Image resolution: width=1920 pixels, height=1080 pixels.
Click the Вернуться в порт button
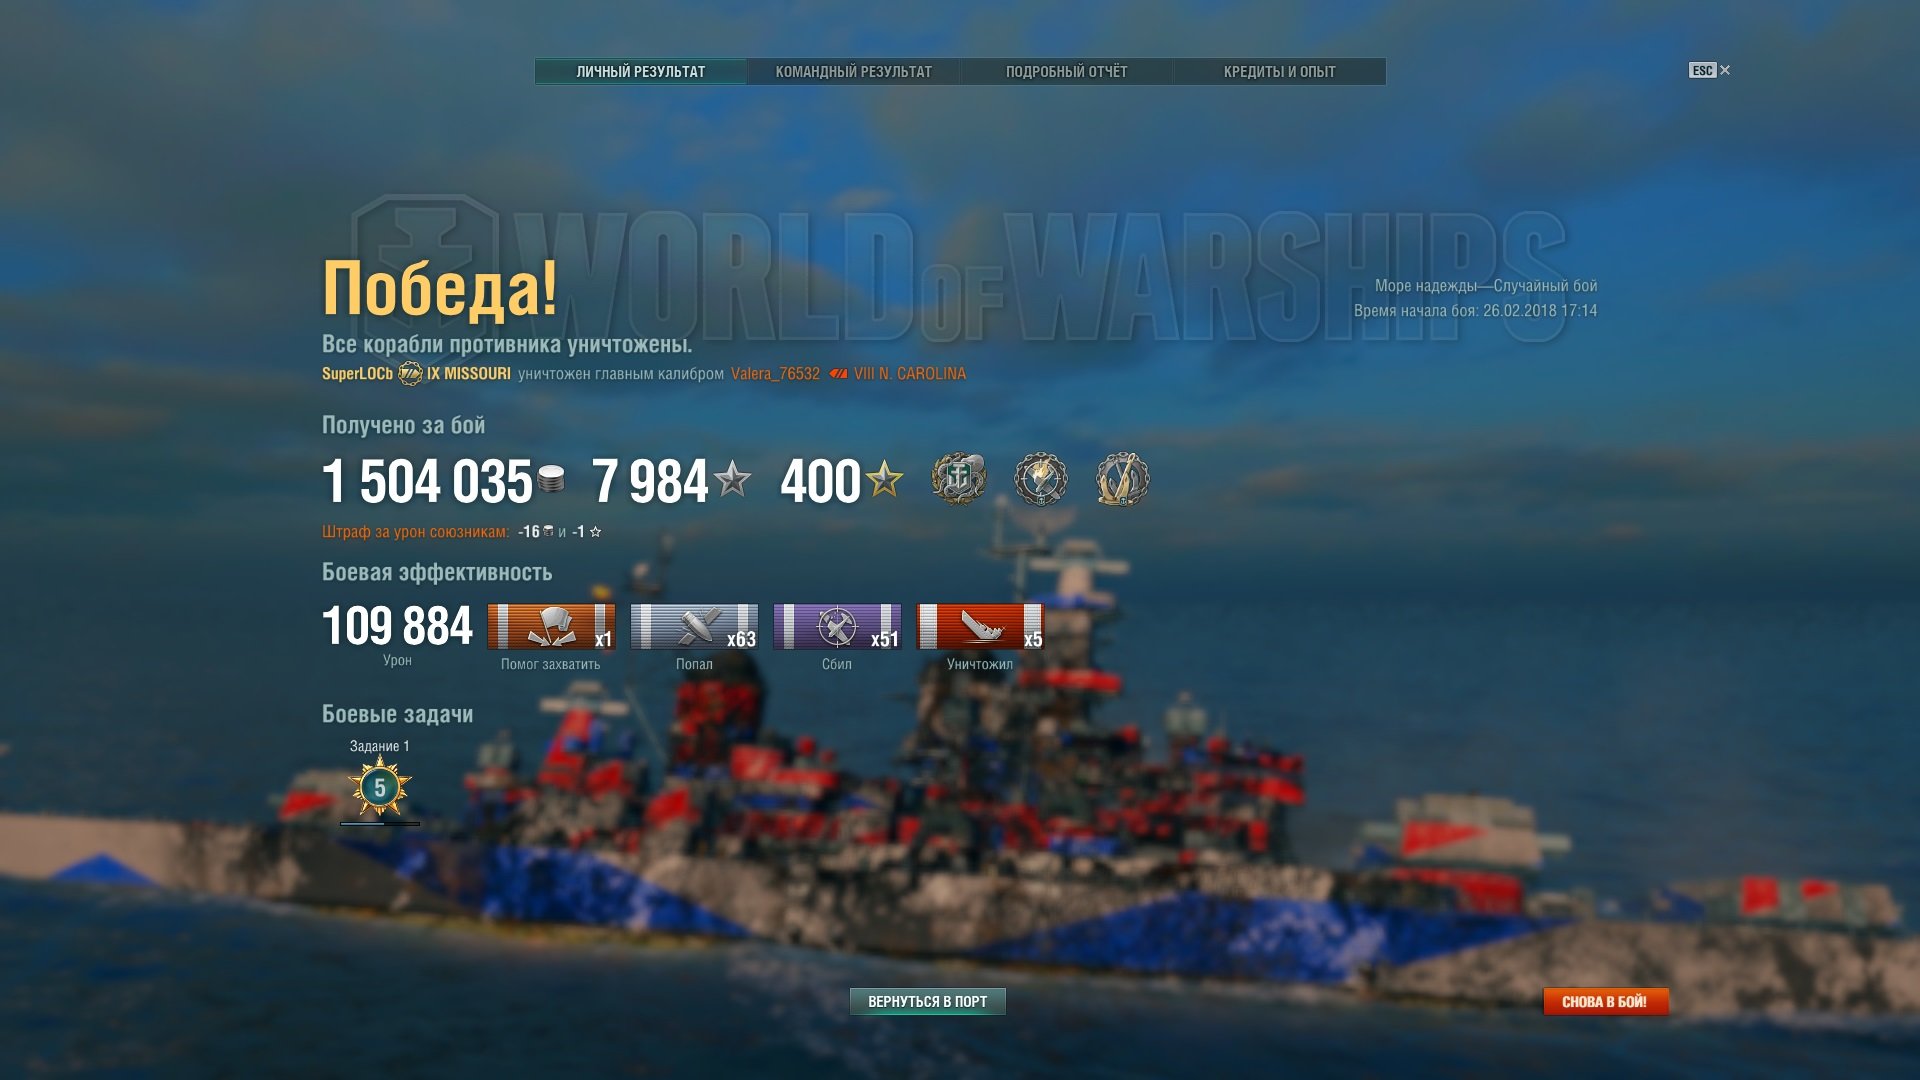point(927,1001)
